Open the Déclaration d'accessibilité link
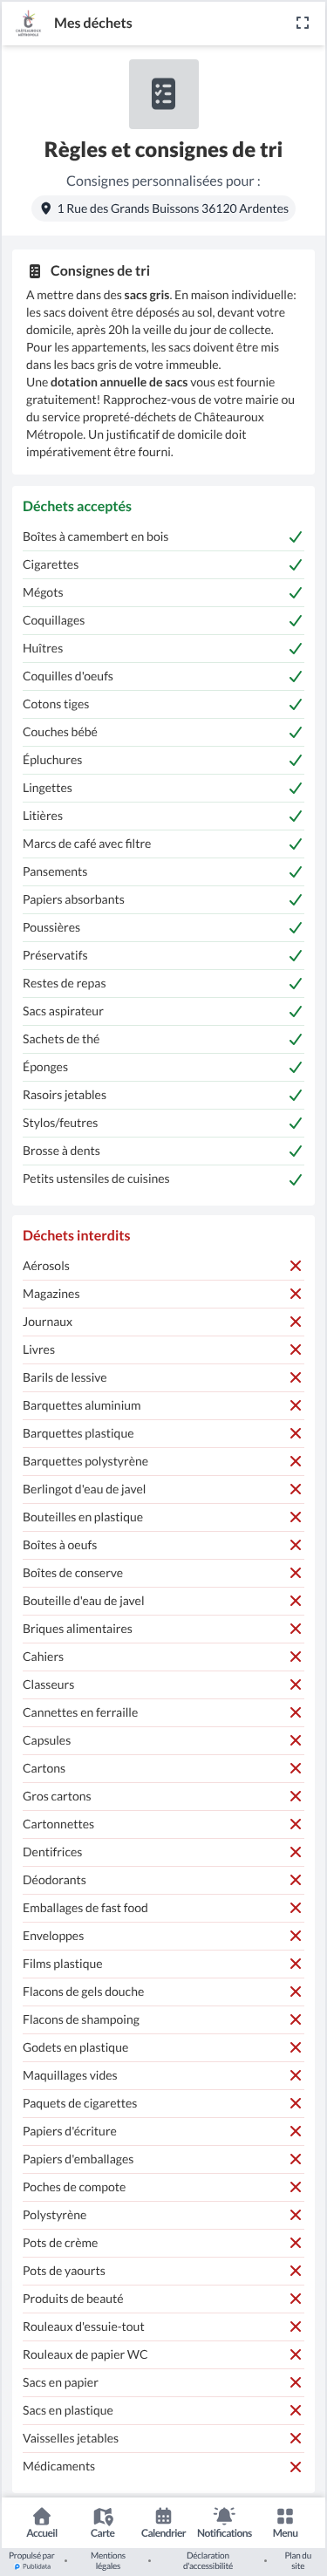The width and height of the screenshot is (327, 2576). click(x=208, y=2560)
